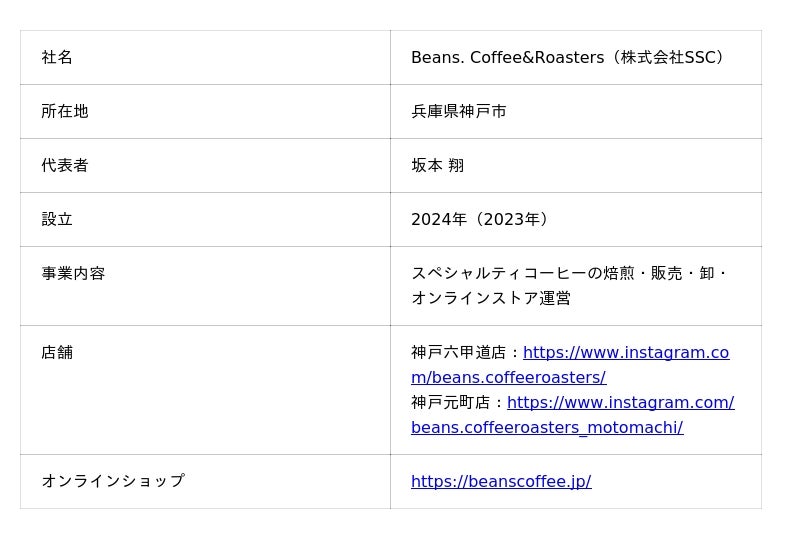Select the オンラインショップ row label
The image size is (800, 539).
click(113, 481)
